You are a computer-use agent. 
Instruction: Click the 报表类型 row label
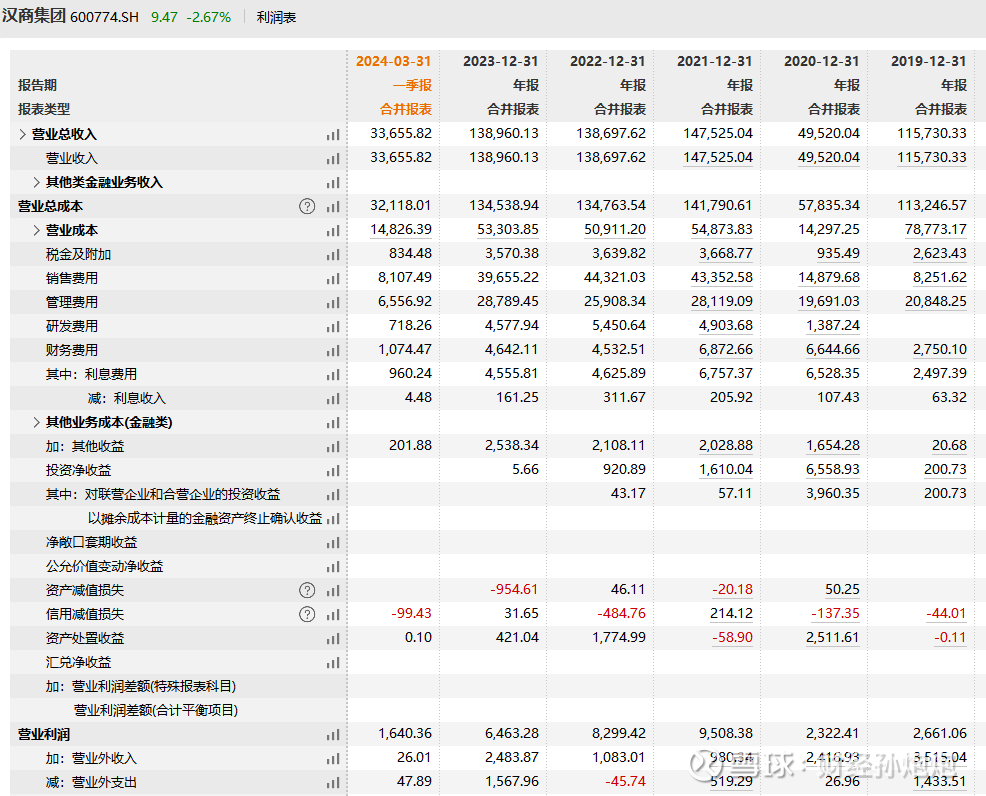click(44, 109)
